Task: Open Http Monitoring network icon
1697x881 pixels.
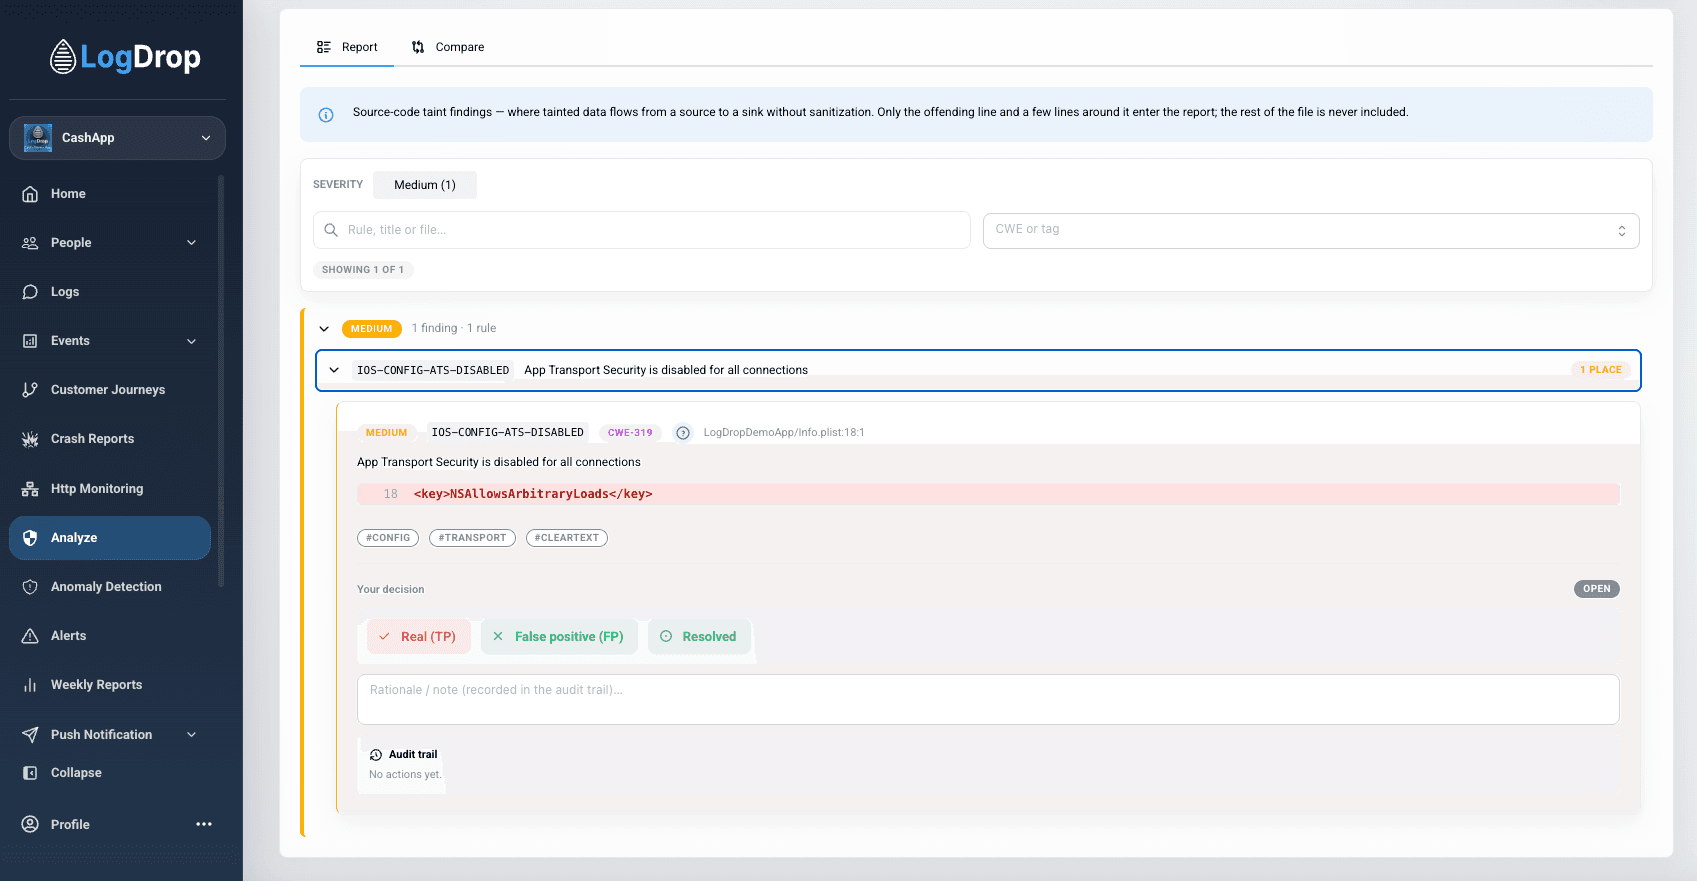Action: click(x=30, y=489)
